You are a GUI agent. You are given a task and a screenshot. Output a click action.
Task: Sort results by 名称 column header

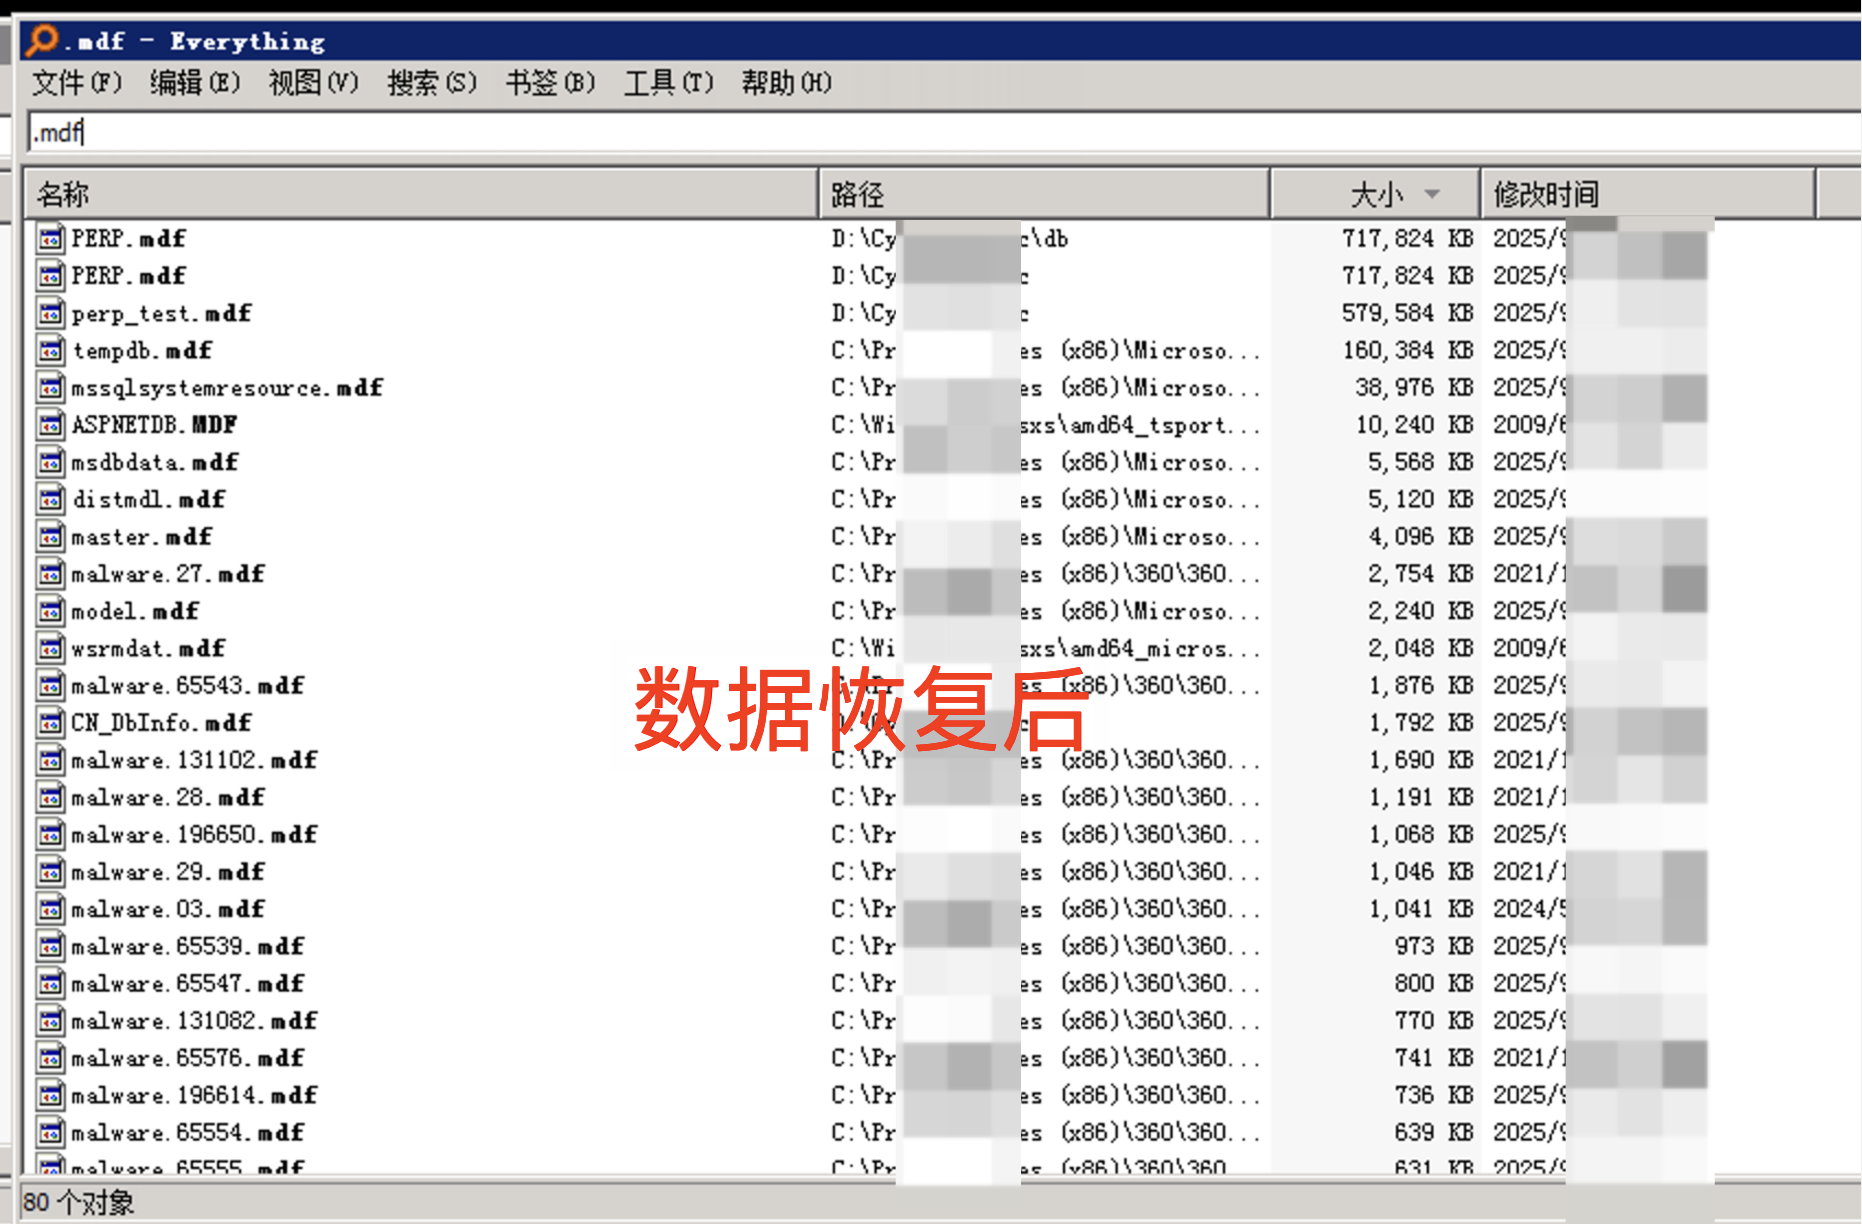(420, 194)
